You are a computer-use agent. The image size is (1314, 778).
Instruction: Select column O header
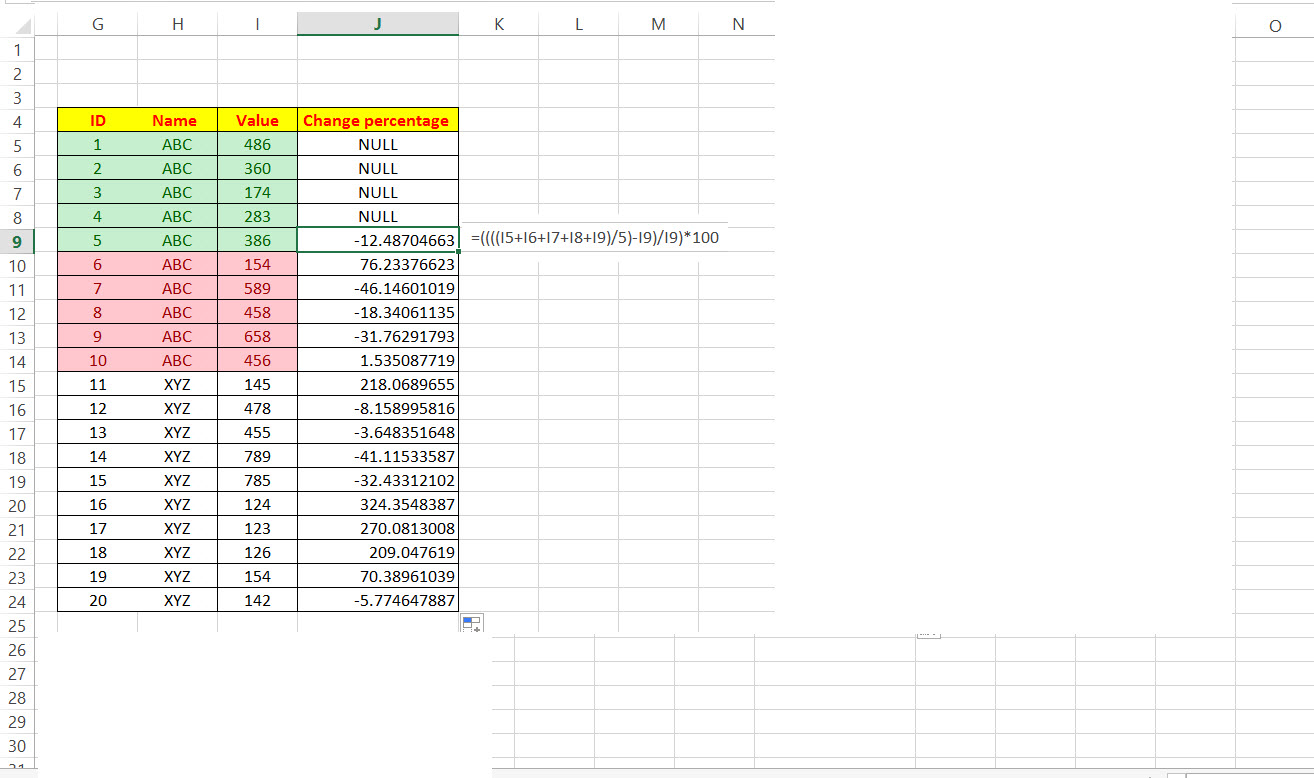coord(1274,26)
